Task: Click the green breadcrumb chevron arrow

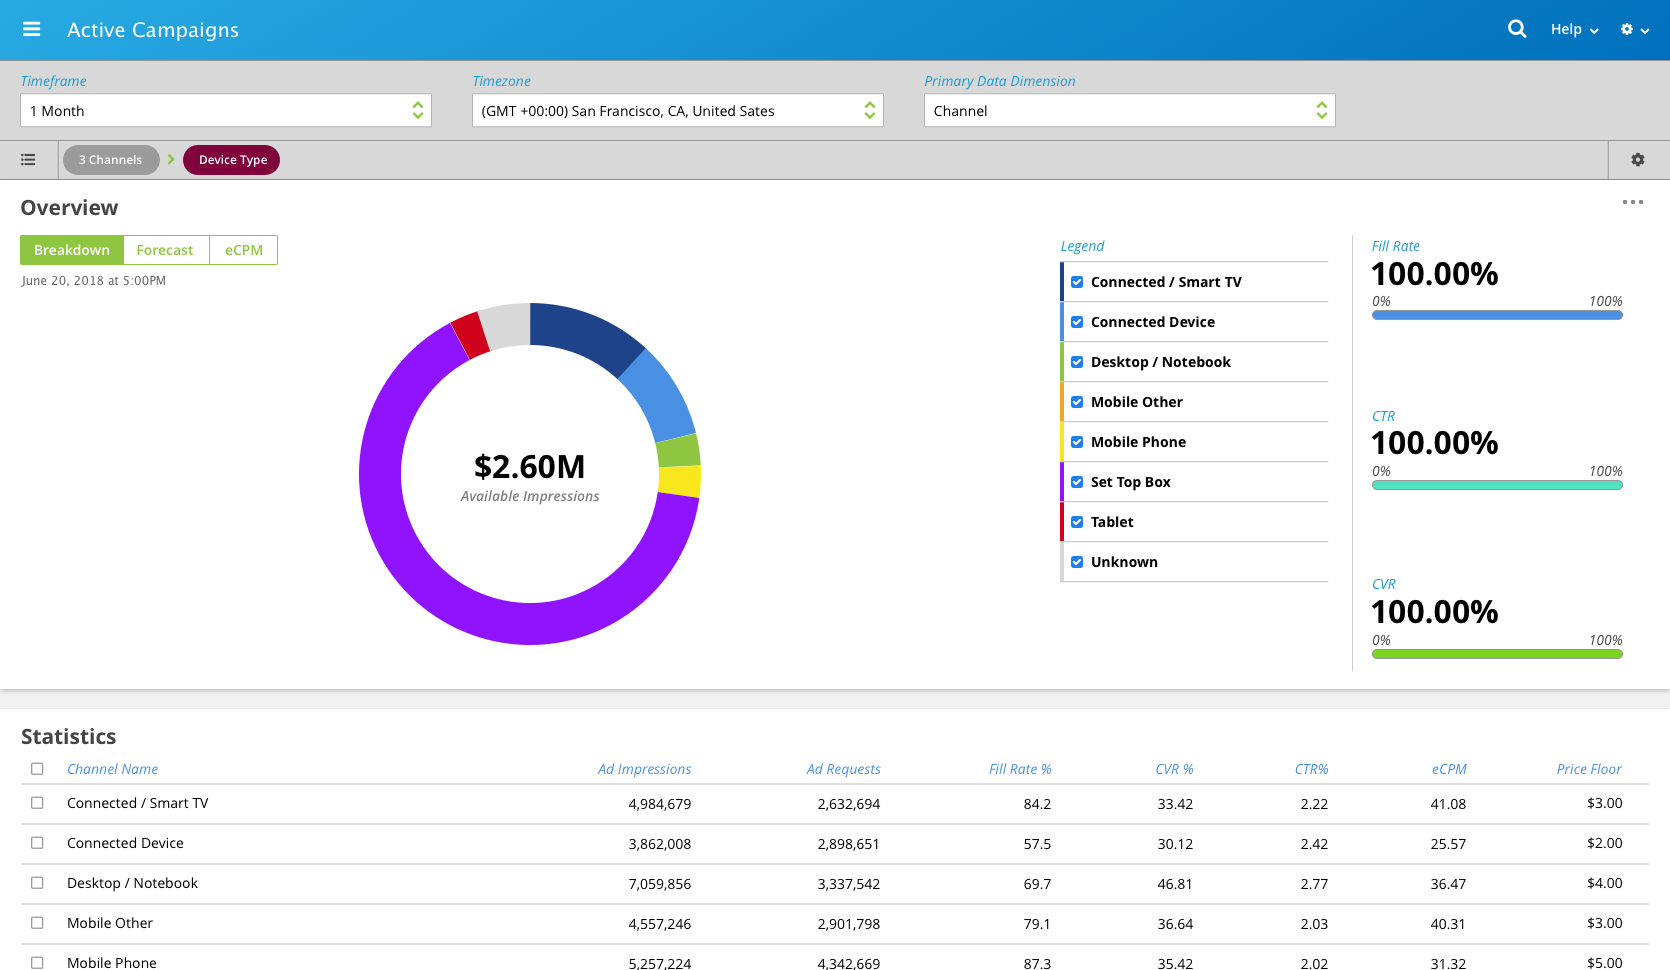Action: coord(171,160)
